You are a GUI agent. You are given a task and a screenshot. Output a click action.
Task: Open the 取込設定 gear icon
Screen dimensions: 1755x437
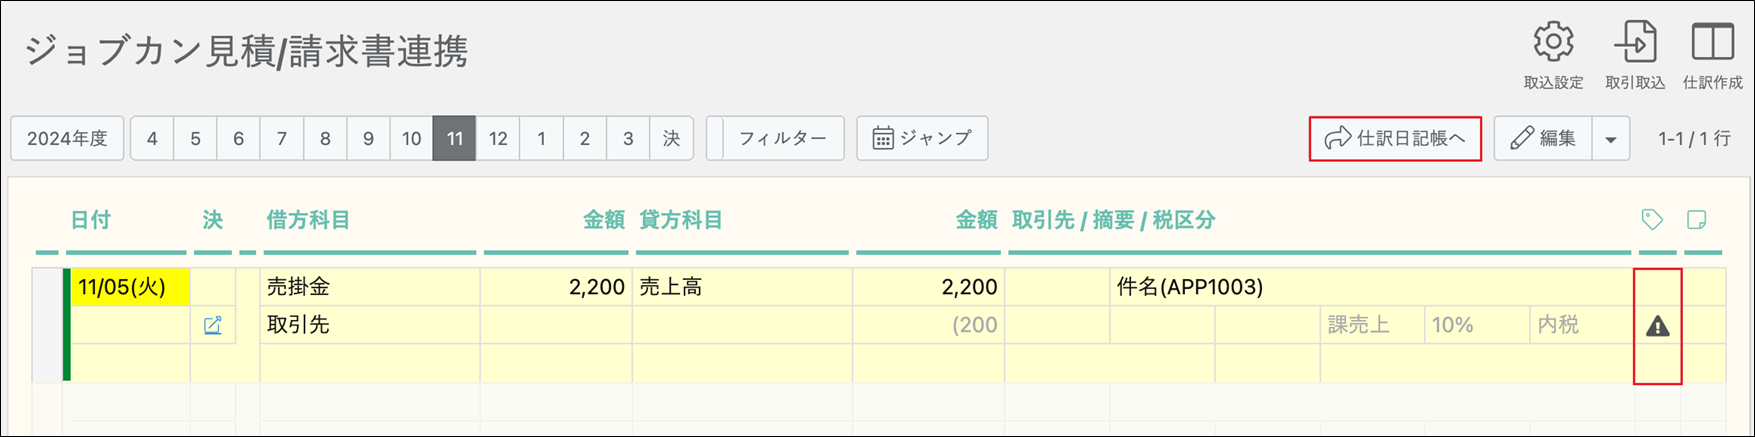pyautogui.click(x=1553, y=43)
